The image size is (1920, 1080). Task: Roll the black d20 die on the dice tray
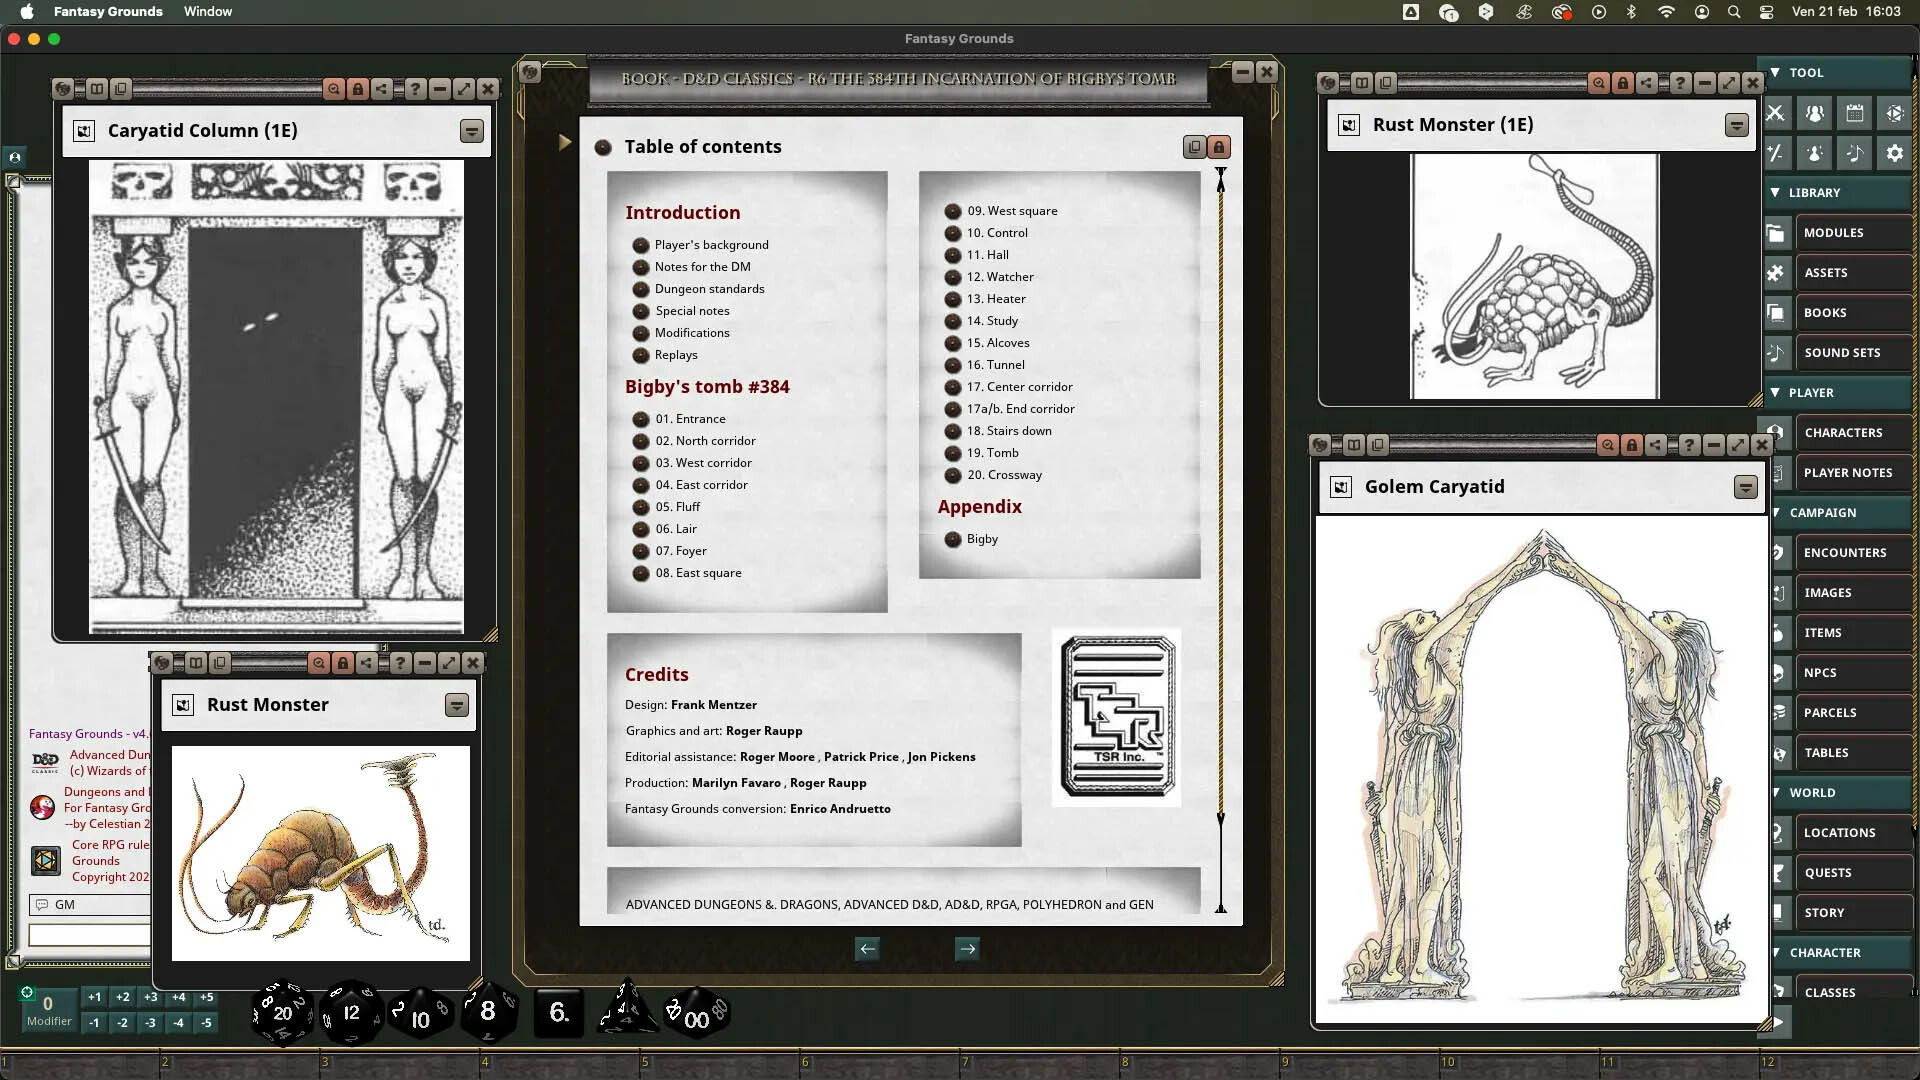281,1011
